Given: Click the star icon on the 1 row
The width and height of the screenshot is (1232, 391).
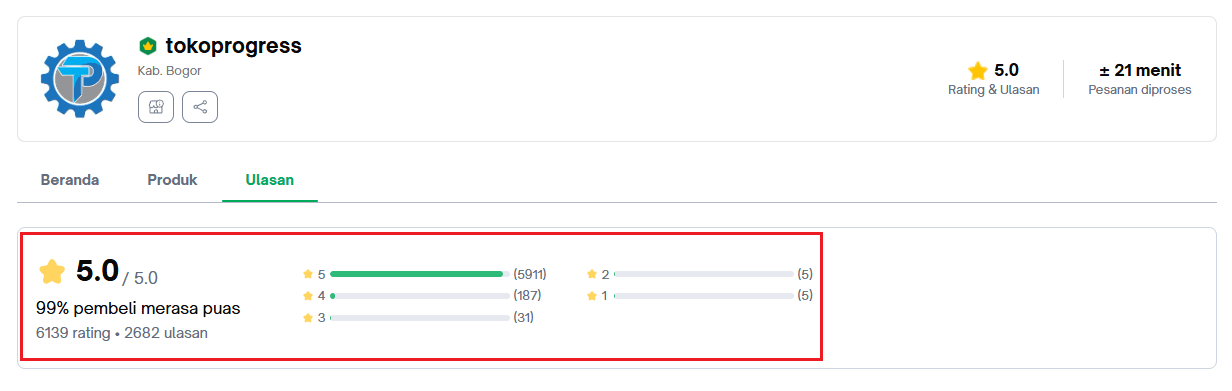Looking at the screenshot, I should pos(592,296).
